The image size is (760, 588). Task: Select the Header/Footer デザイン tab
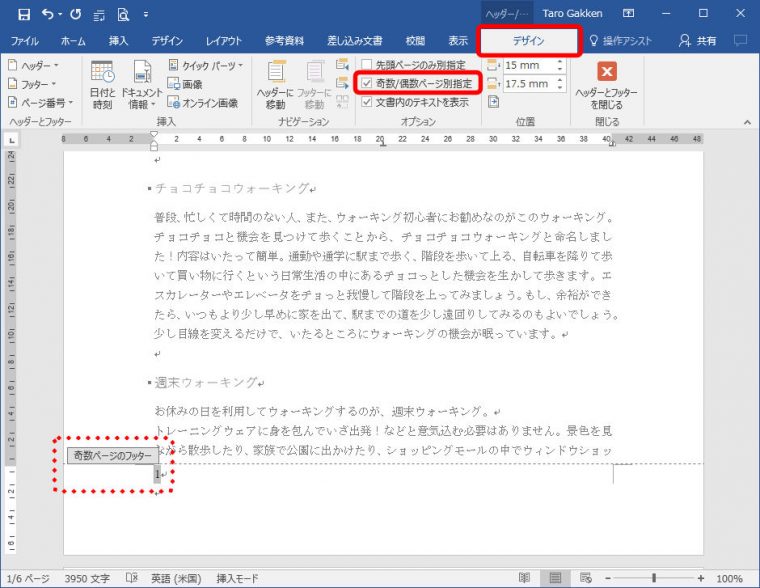(528, 41)
